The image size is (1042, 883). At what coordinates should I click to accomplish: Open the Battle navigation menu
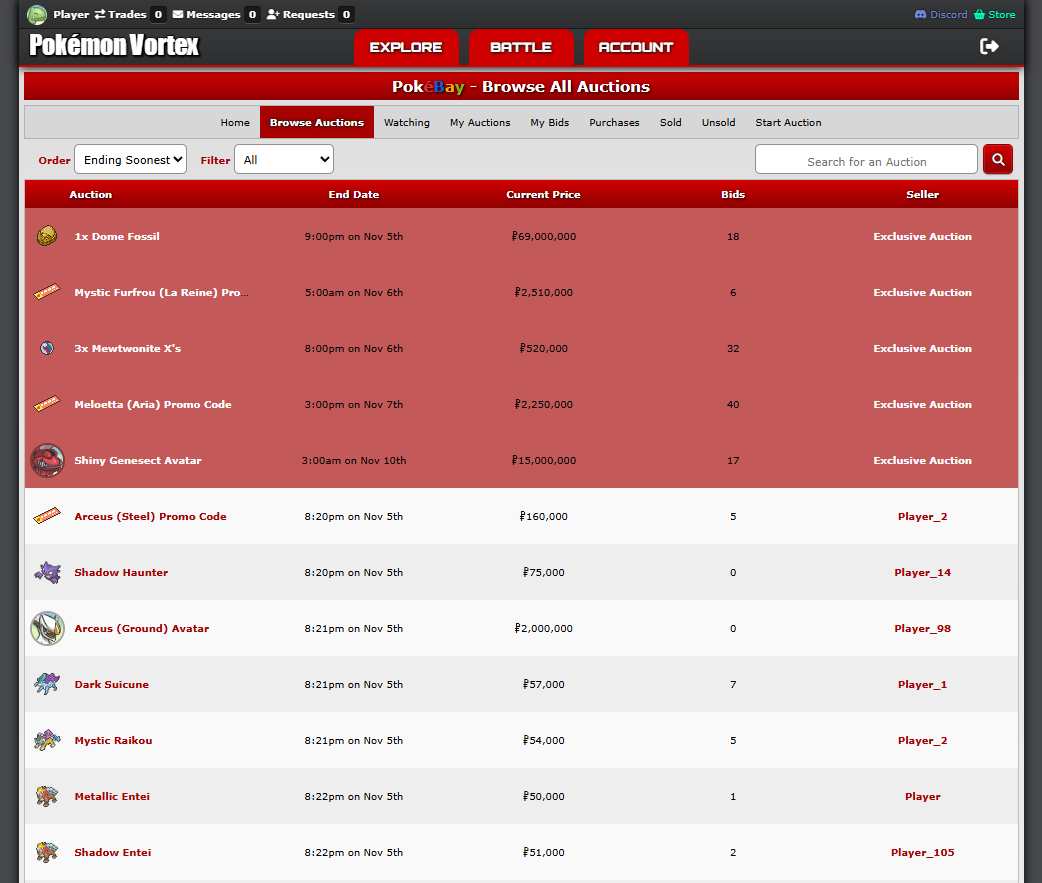520,47
